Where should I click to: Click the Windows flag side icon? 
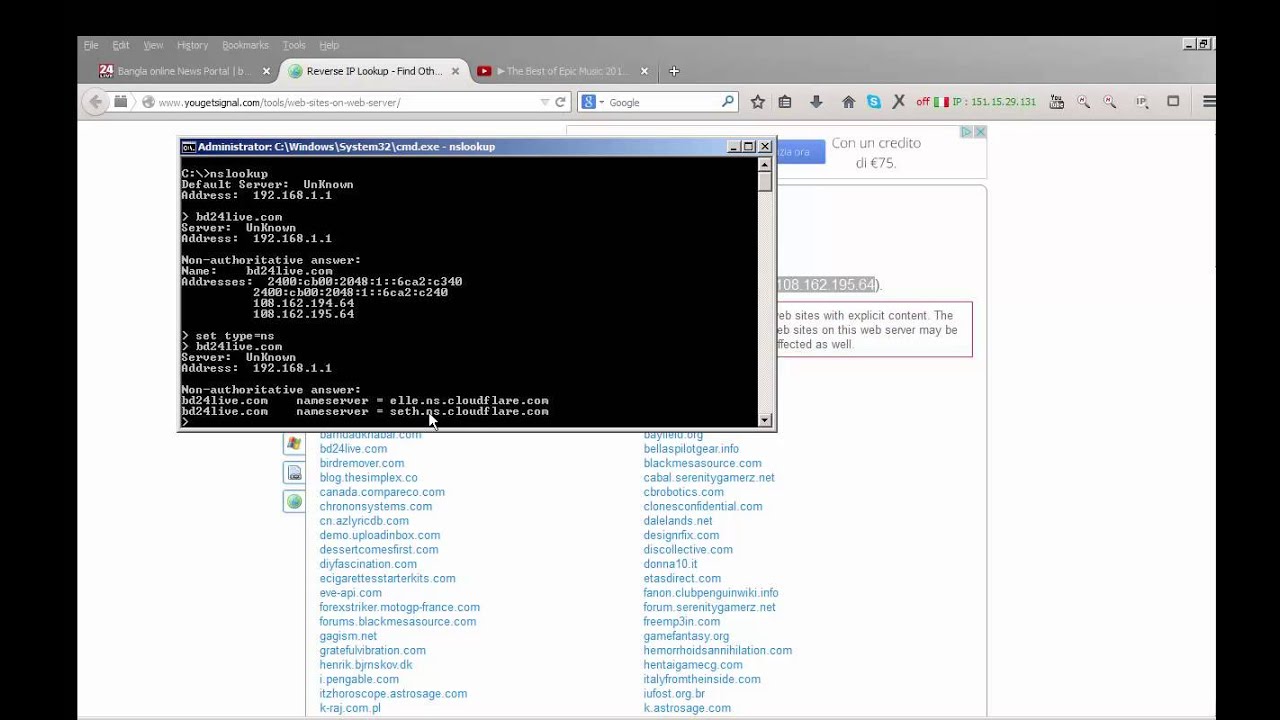[x=294, y=443]
